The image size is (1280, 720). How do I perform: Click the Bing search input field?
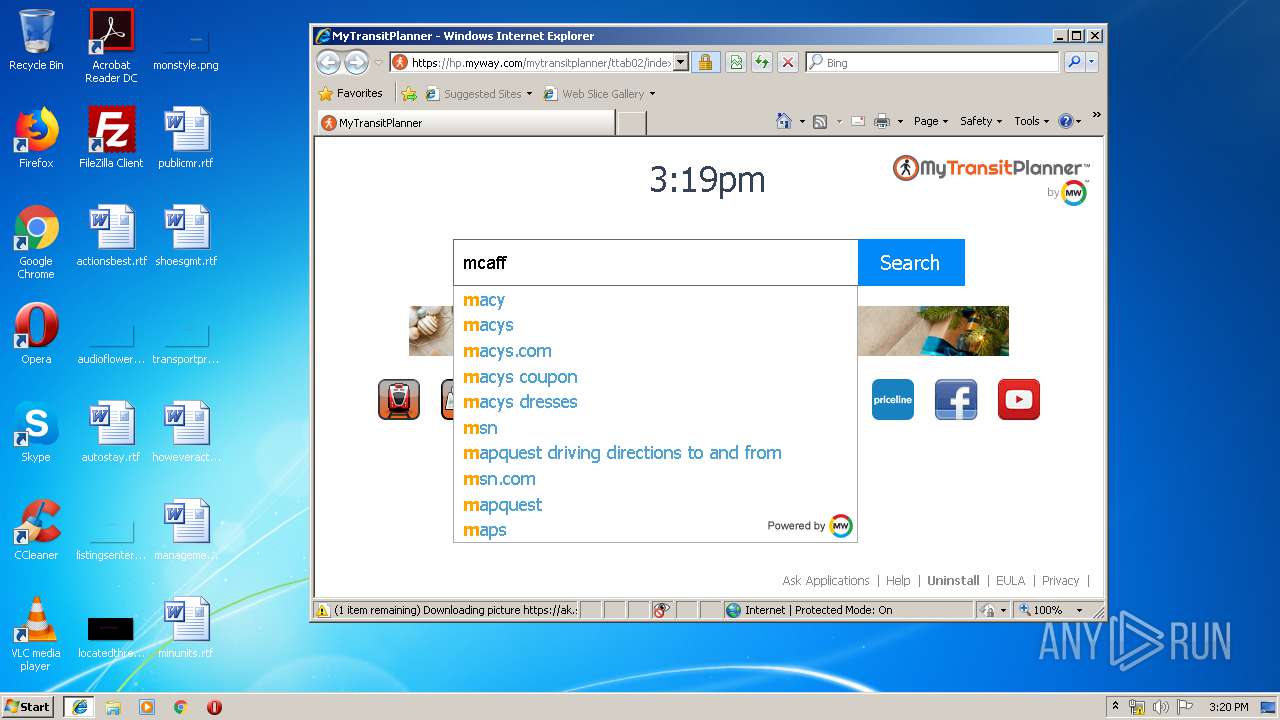(932, 62)
